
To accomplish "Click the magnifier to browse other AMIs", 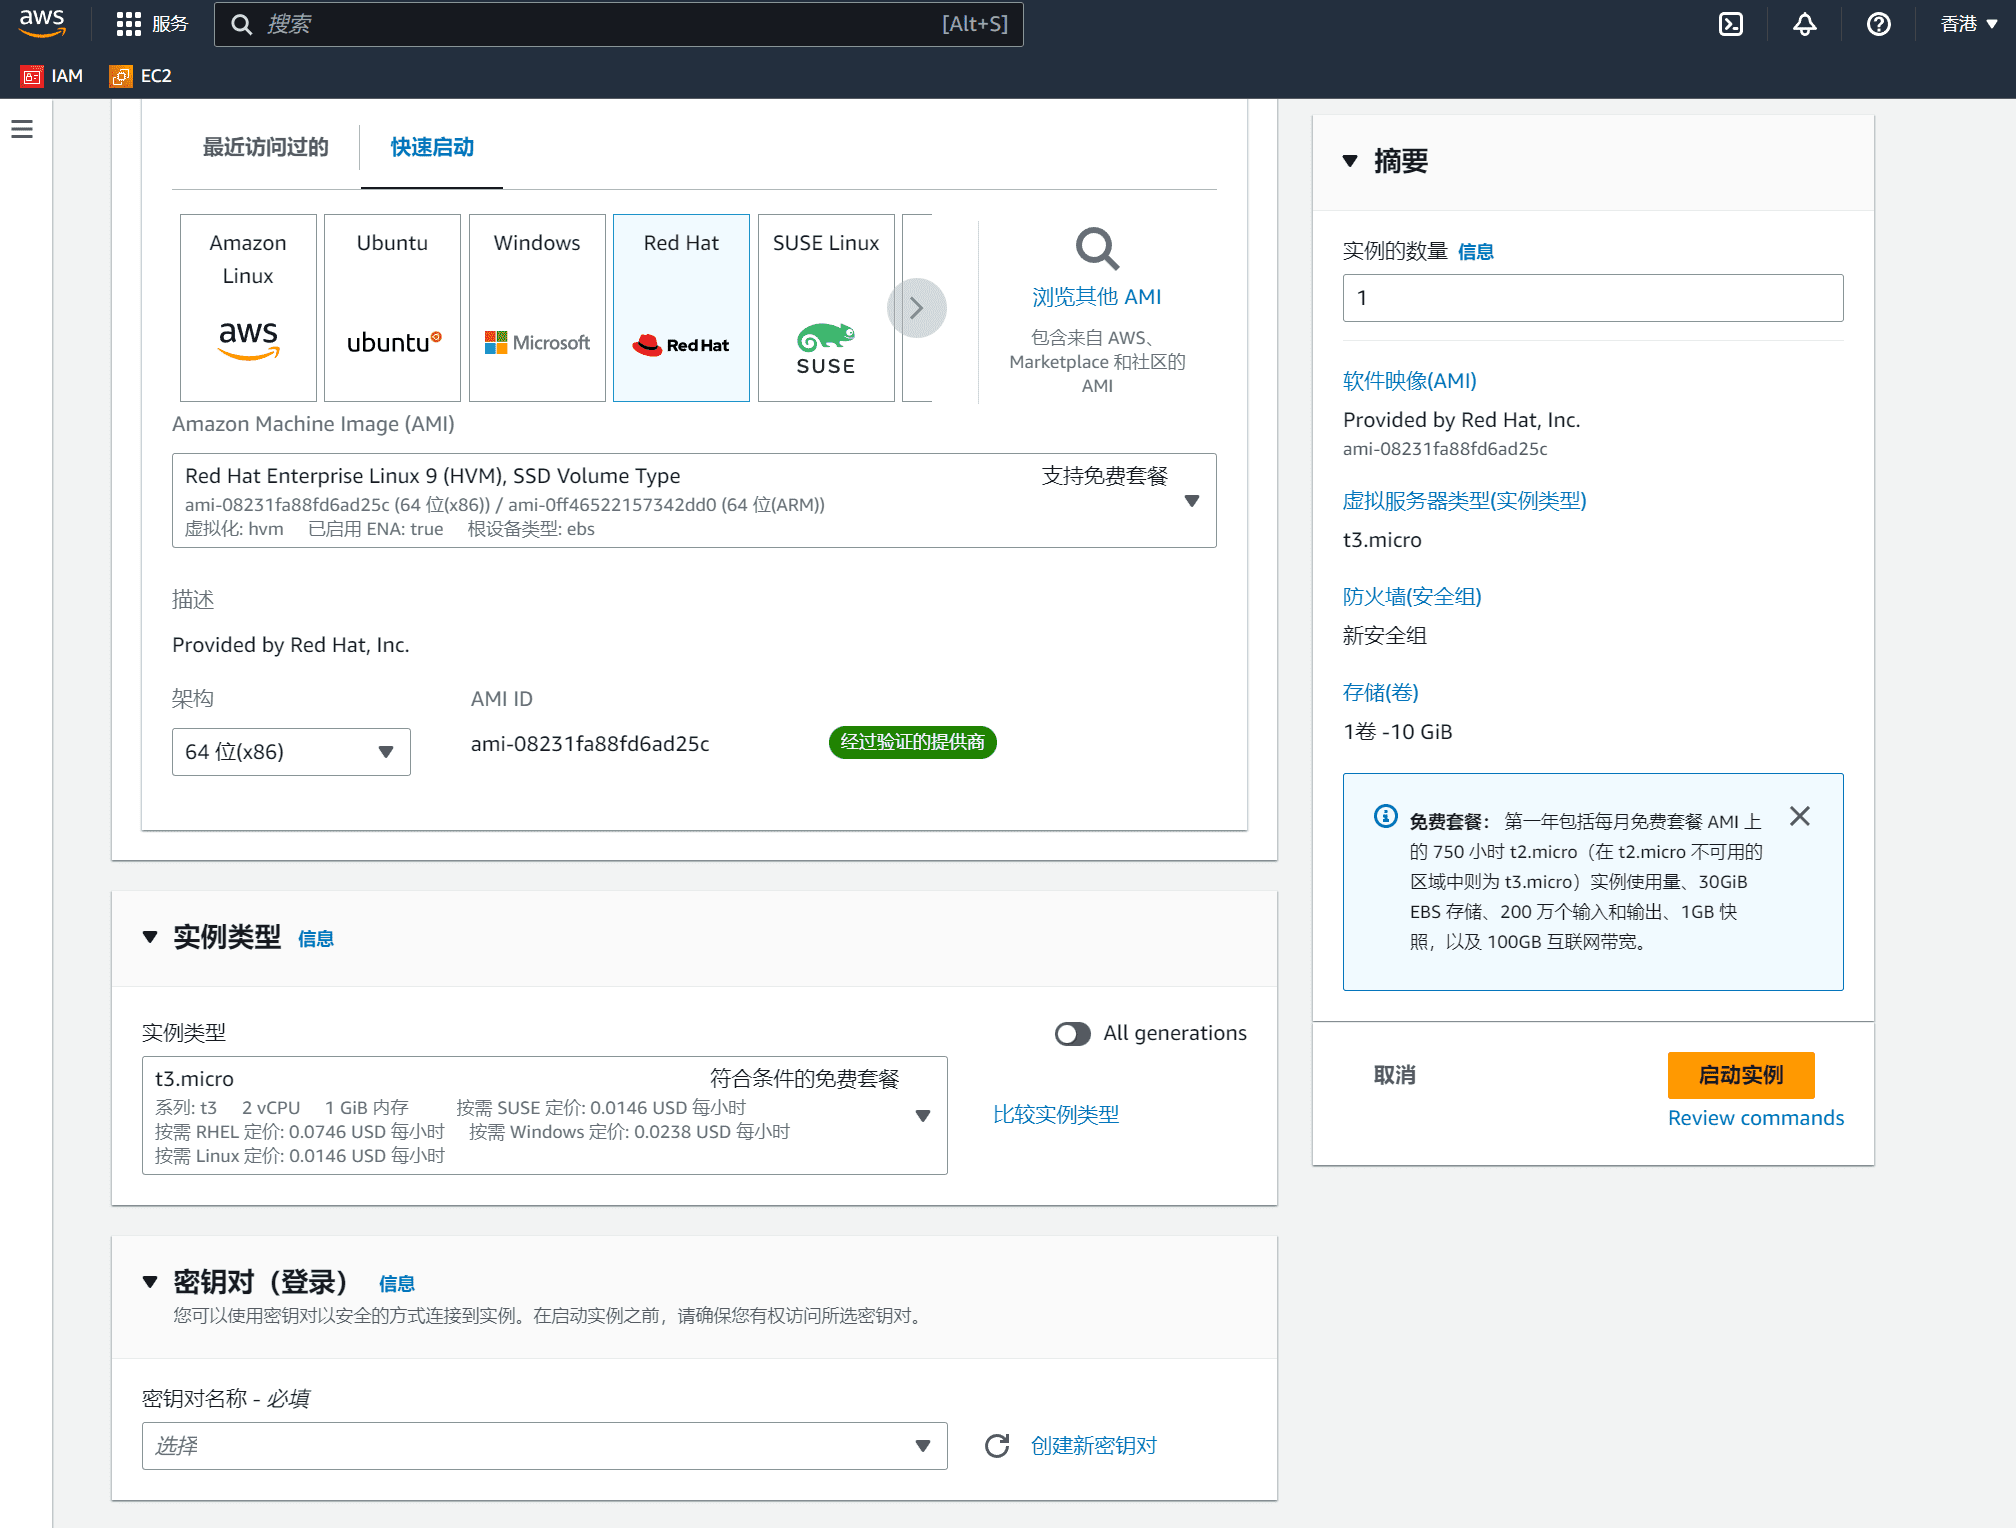I will 1097,249.
